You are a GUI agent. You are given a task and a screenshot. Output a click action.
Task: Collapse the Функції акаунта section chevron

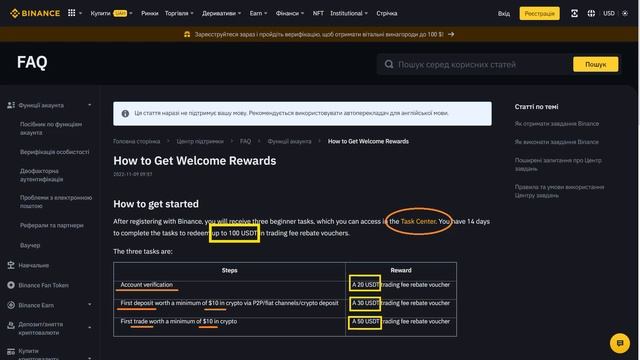90,105
